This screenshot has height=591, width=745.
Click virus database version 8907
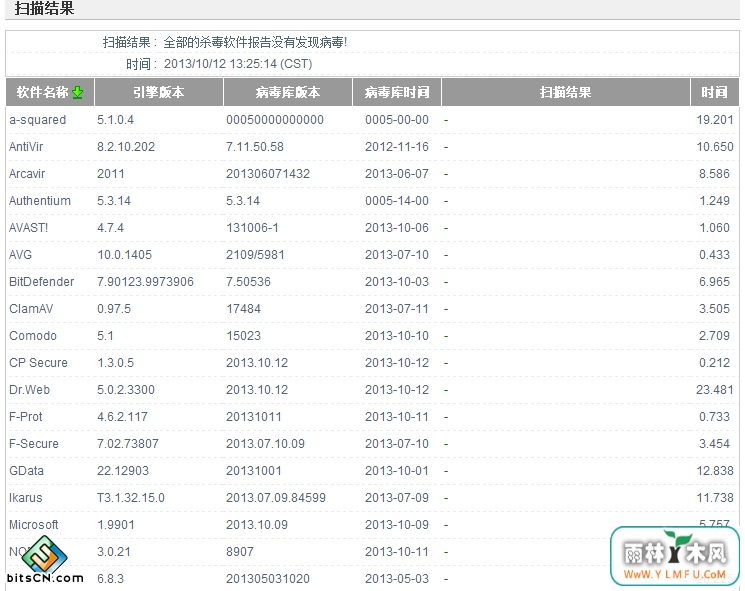(240, 552)
